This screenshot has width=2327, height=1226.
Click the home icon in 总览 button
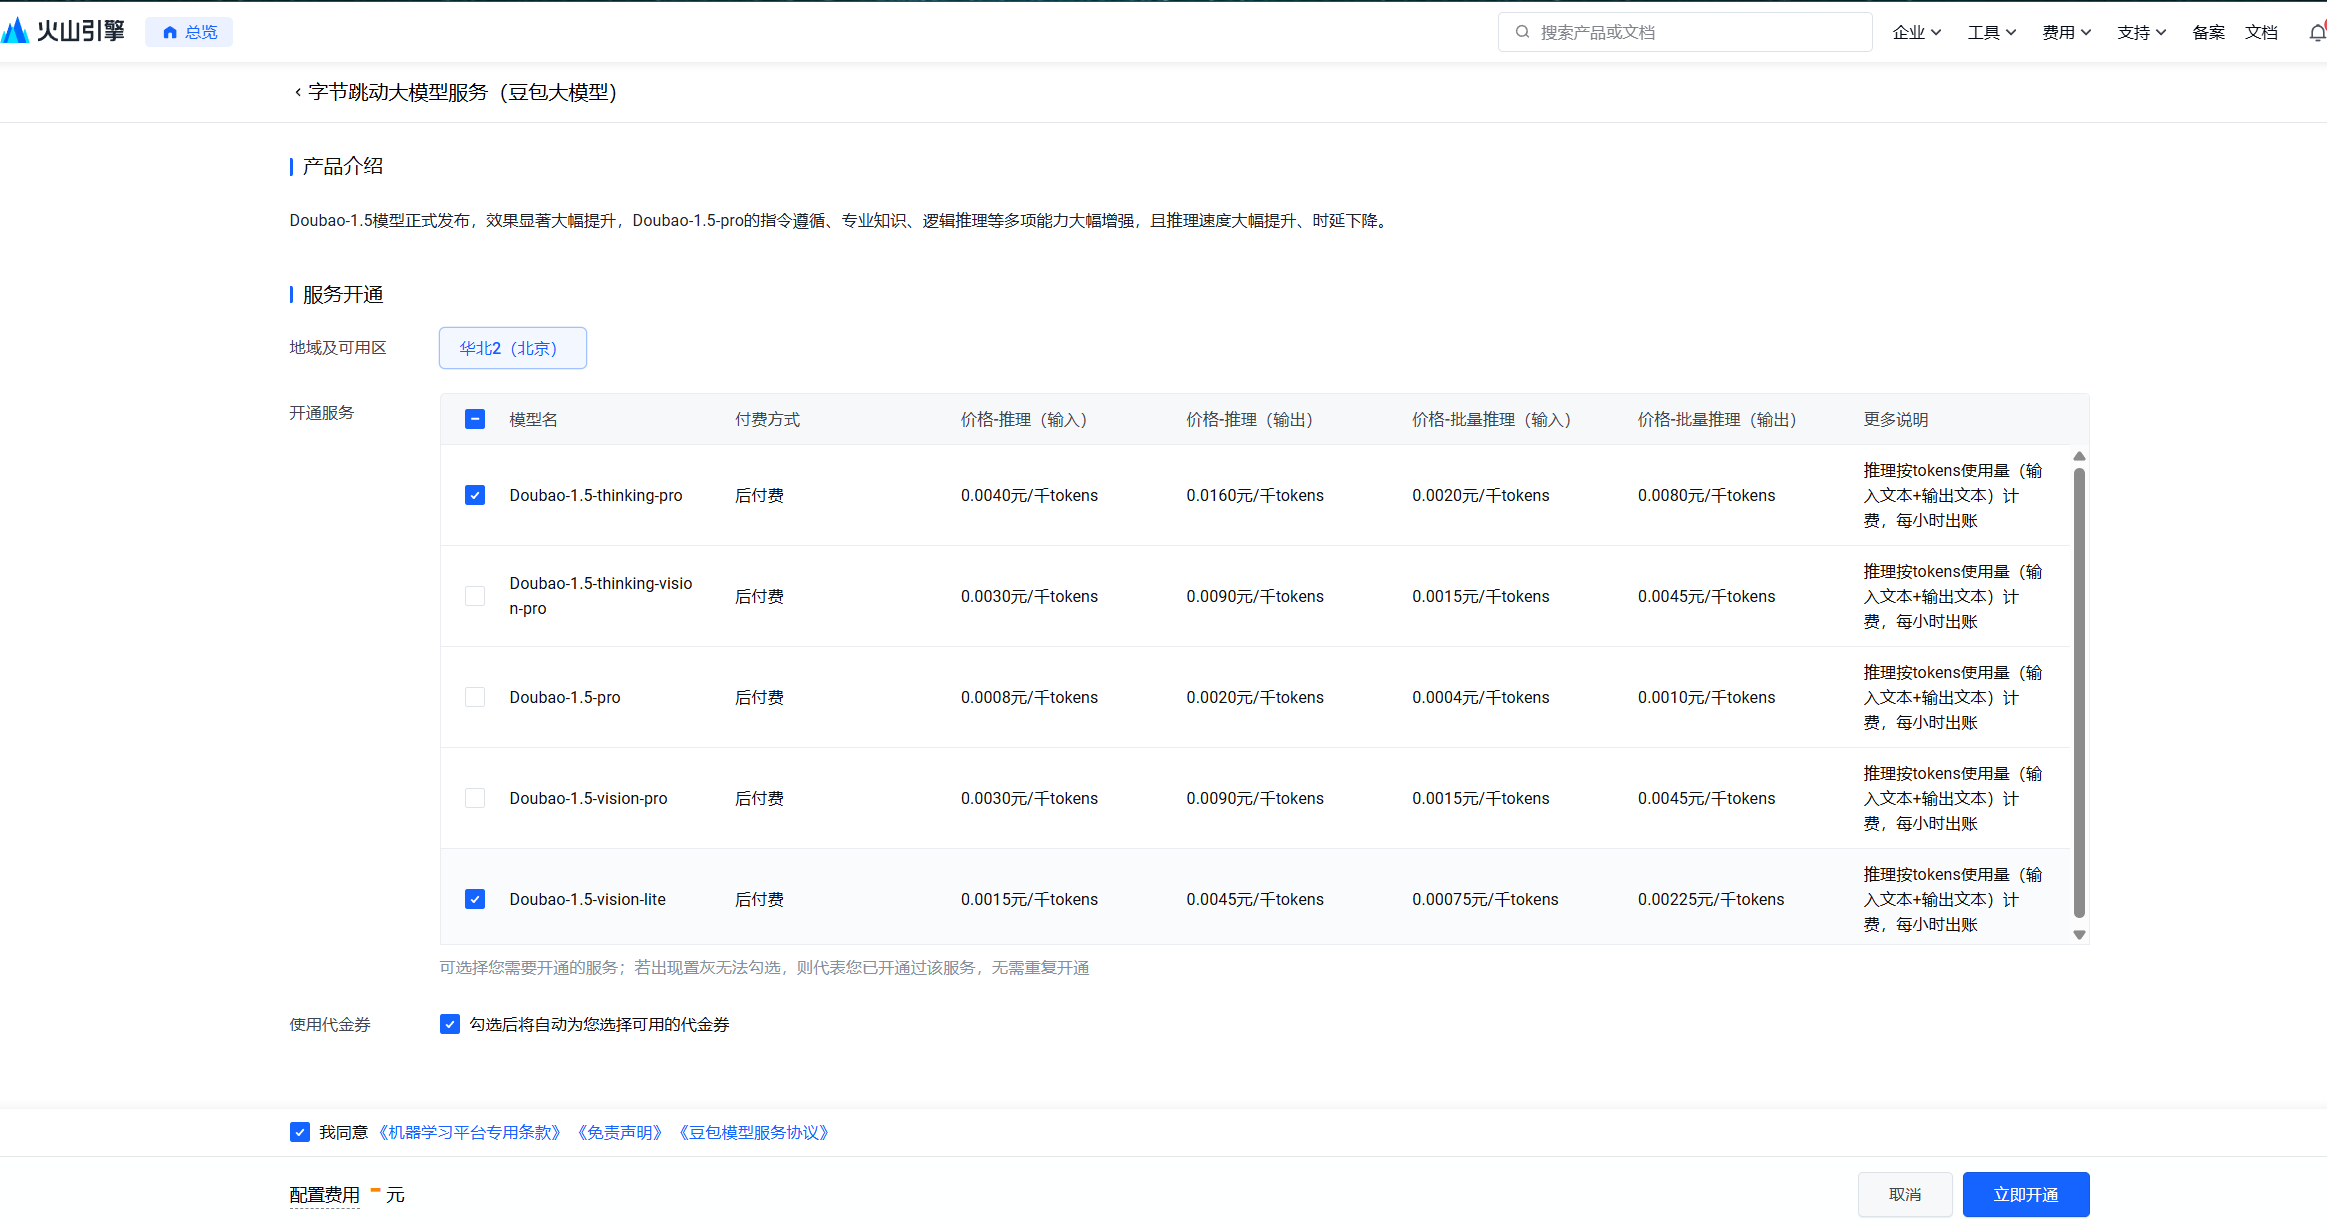point(170,32)
